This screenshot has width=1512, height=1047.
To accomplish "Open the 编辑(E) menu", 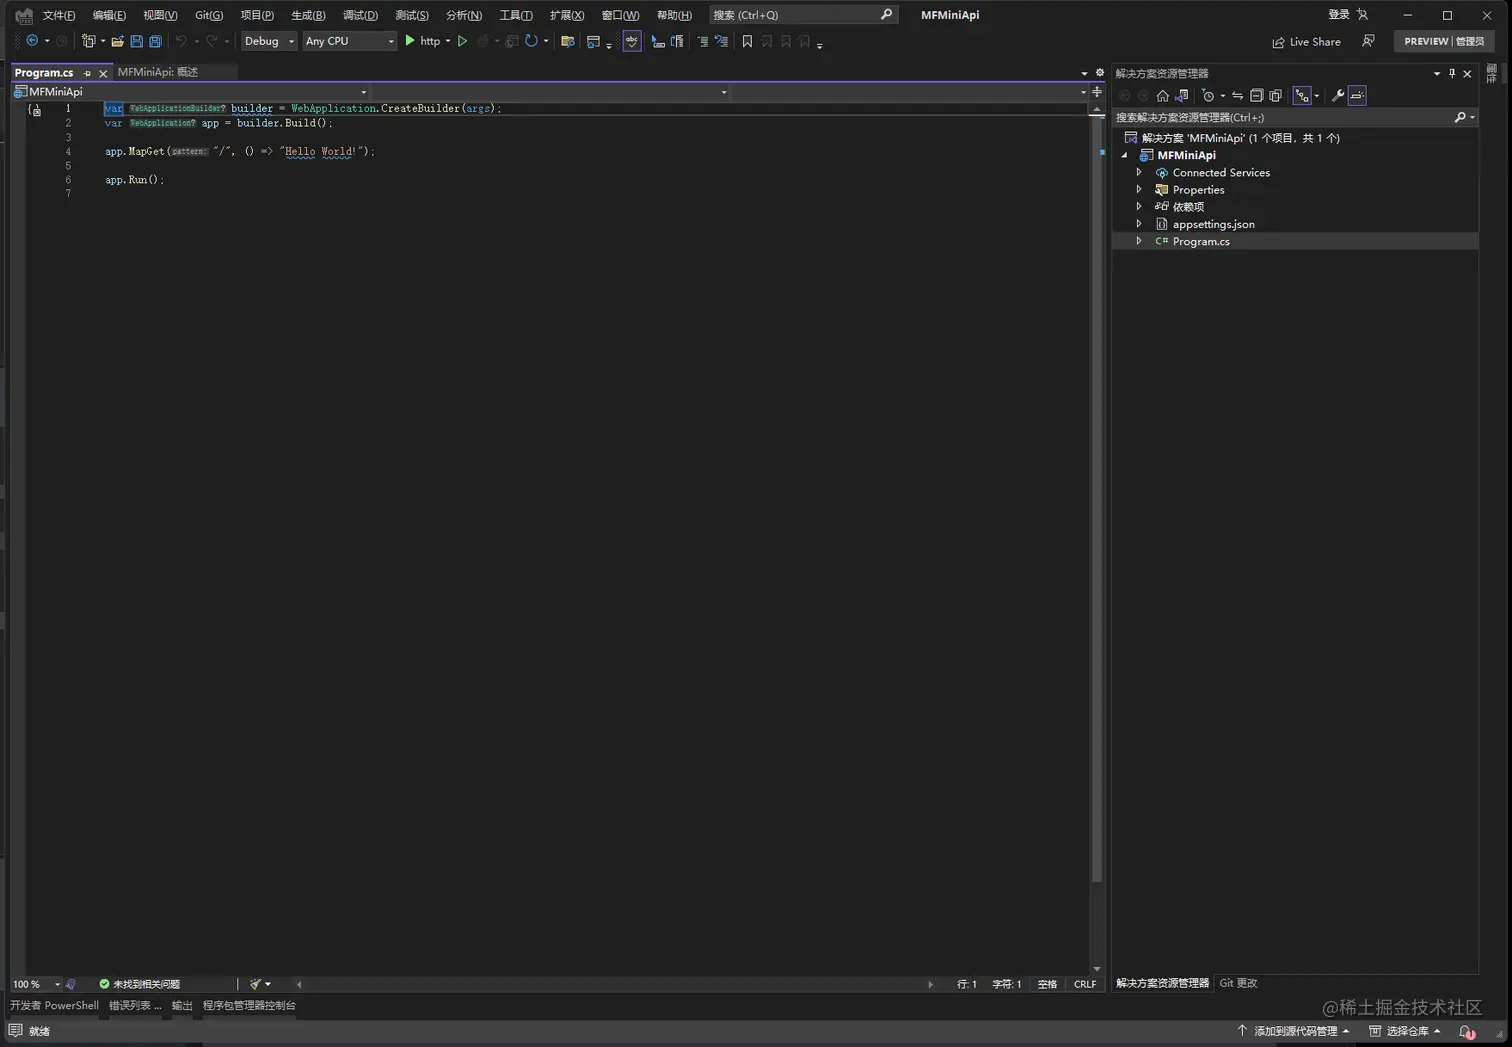I will pyautogui.click(x=109, y=15).
